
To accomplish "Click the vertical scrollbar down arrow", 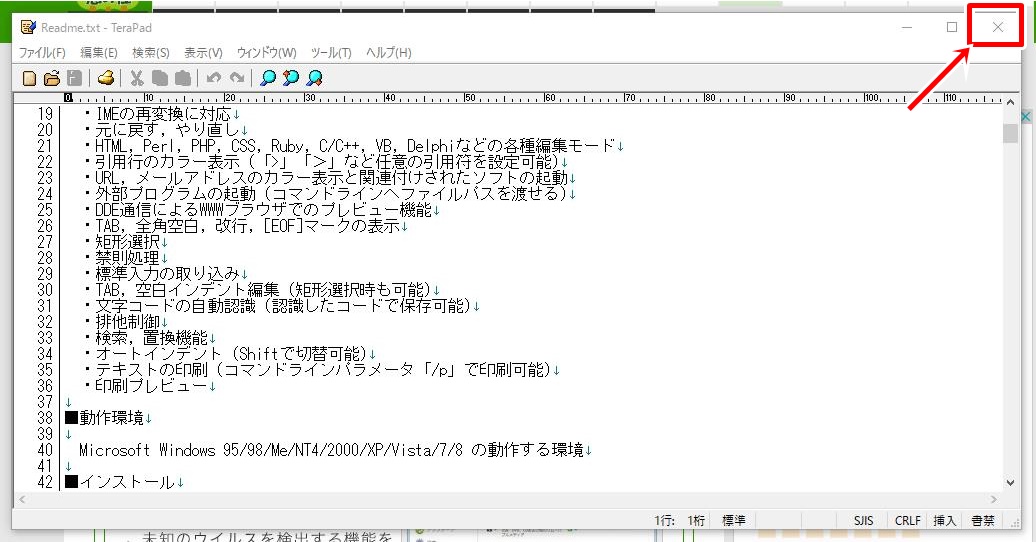I will pos(1010,483).
